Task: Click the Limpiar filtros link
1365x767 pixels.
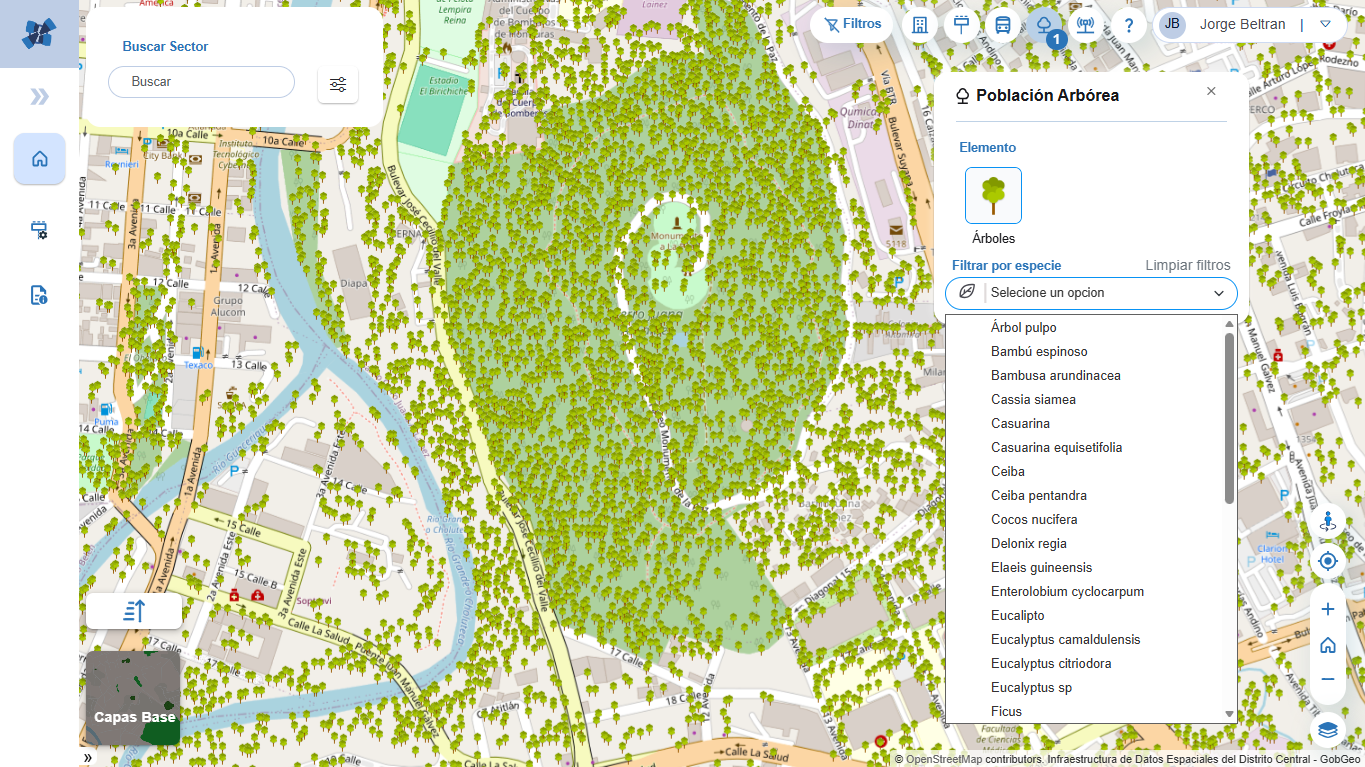Action: 1187,265
